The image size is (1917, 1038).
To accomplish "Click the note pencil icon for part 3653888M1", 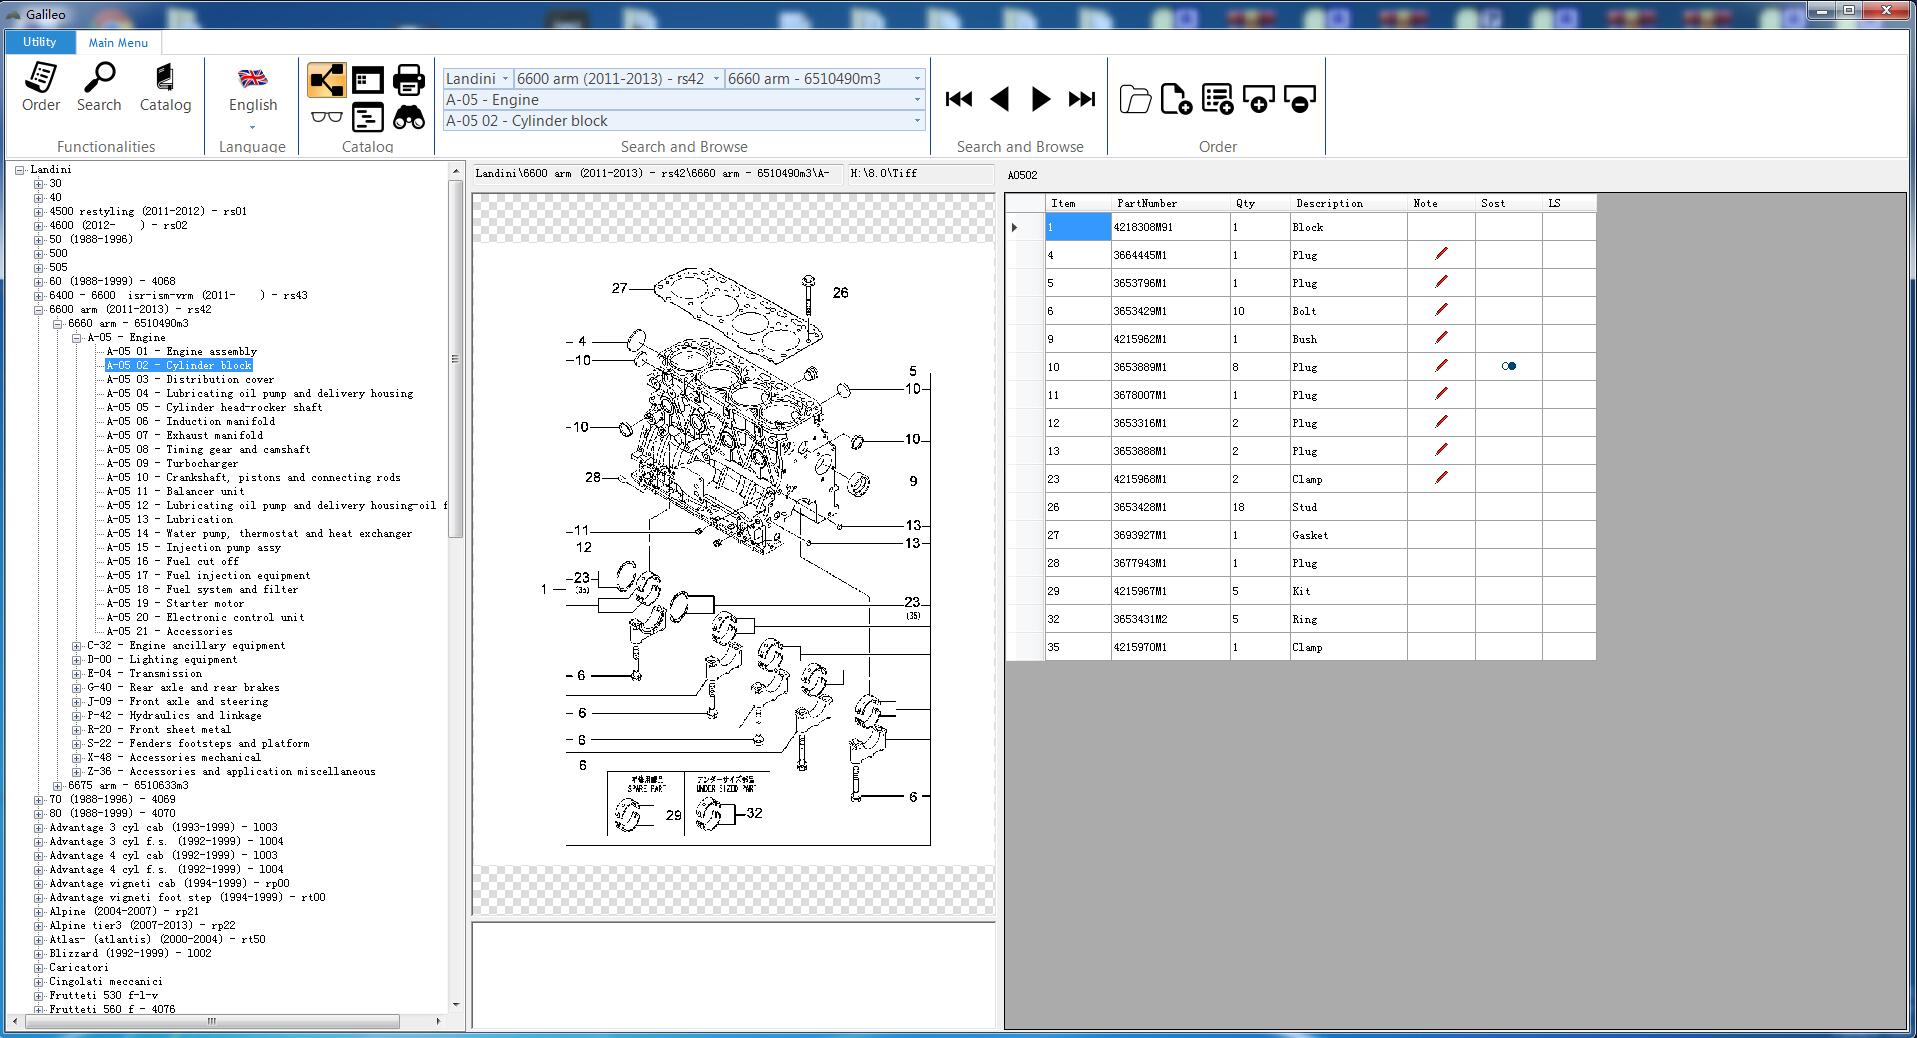I will coord(1441,450).
